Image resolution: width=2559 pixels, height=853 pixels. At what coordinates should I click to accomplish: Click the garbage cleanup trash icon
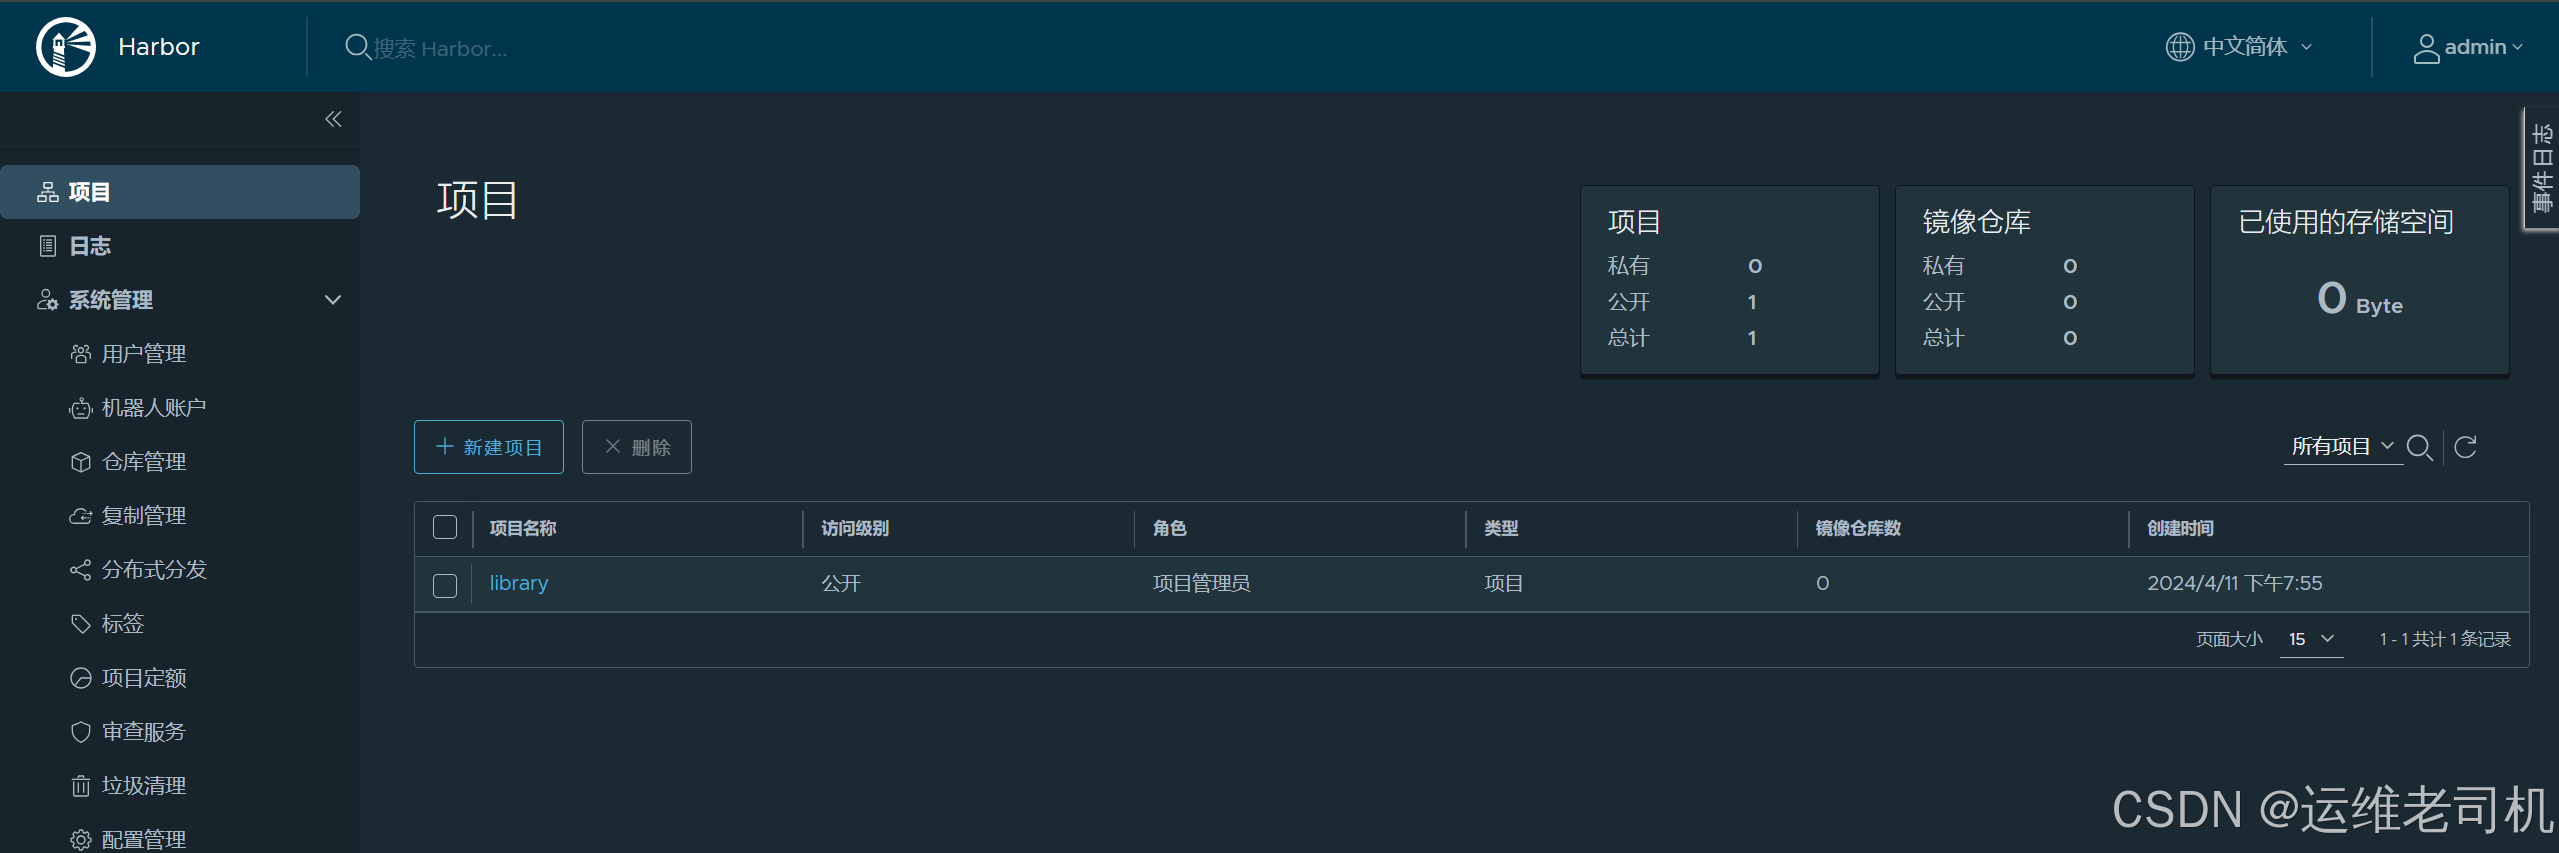coord(81,786)
